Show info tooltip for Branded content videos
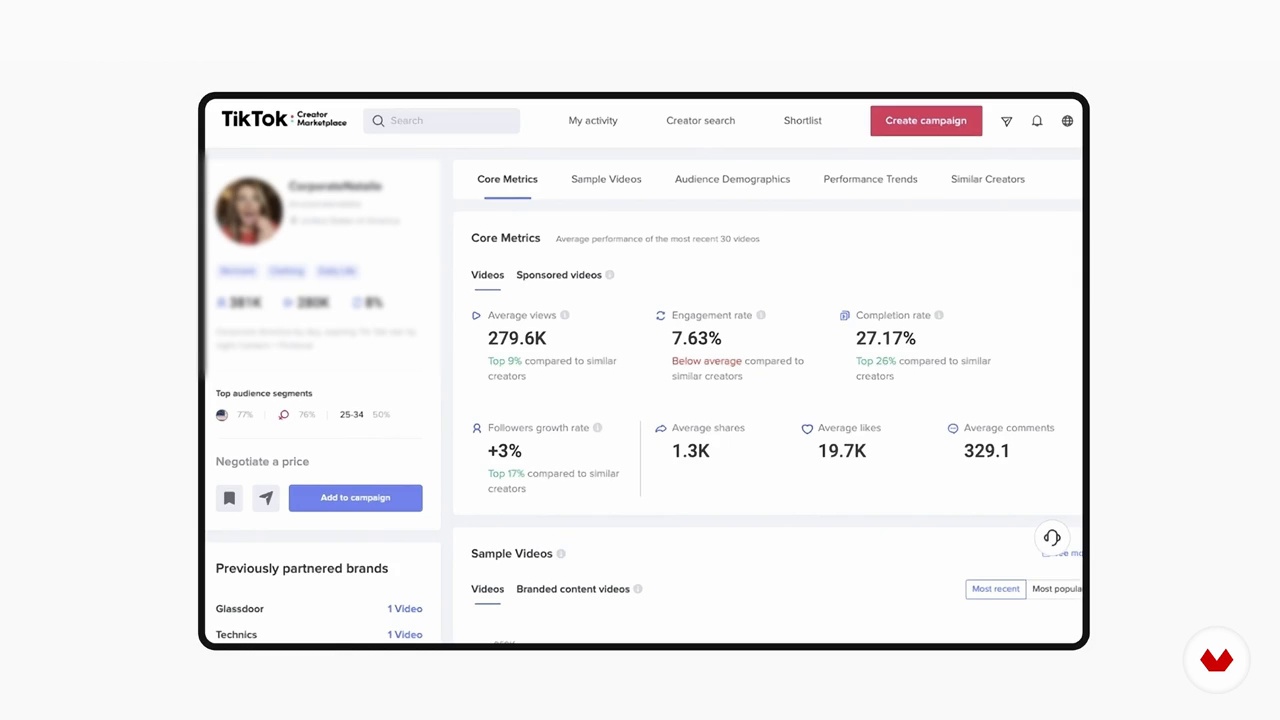Screen dimensions: 1280x720 [x=638, y=589]
